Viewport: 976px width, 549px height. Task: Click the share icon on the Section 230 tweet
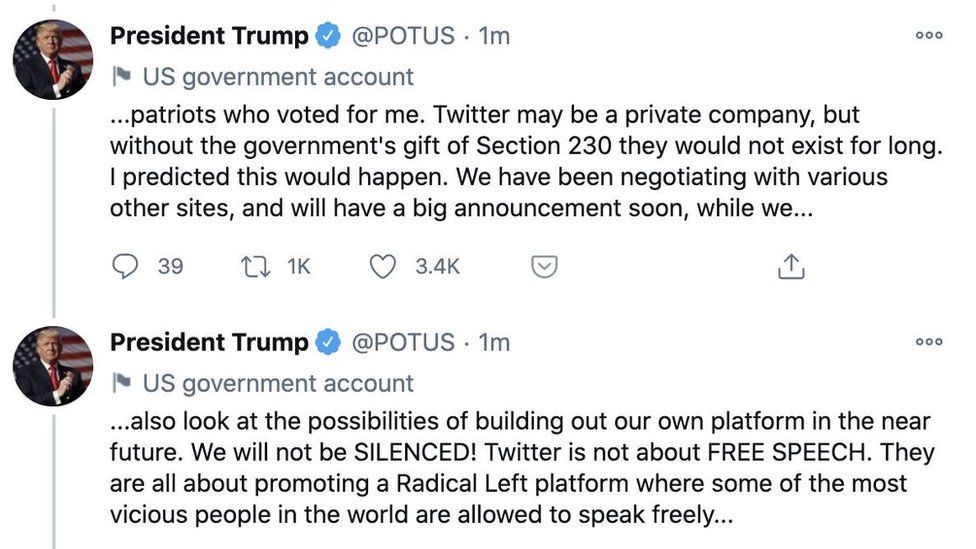(x=790, y=267)
